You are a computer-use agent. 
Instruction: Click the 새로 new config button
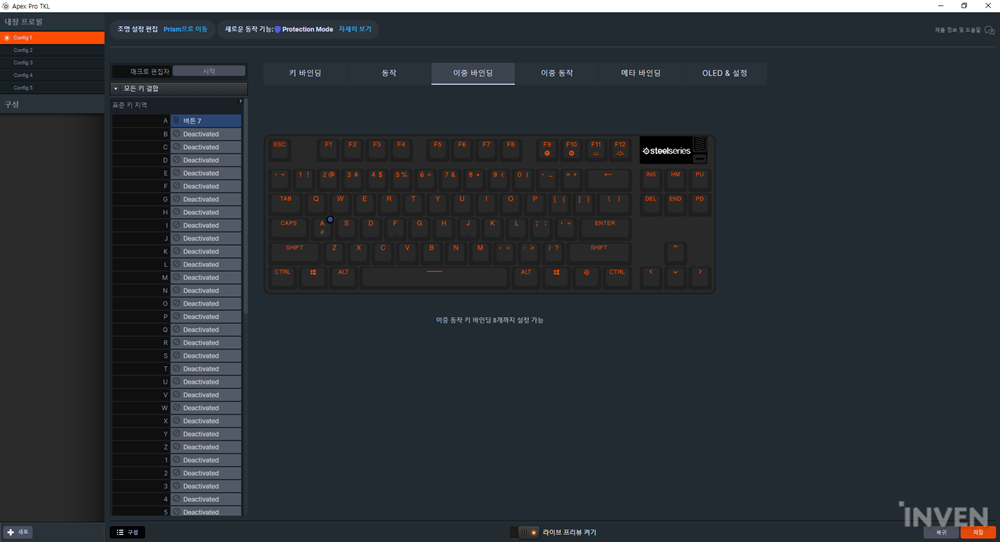click(18, 532)
